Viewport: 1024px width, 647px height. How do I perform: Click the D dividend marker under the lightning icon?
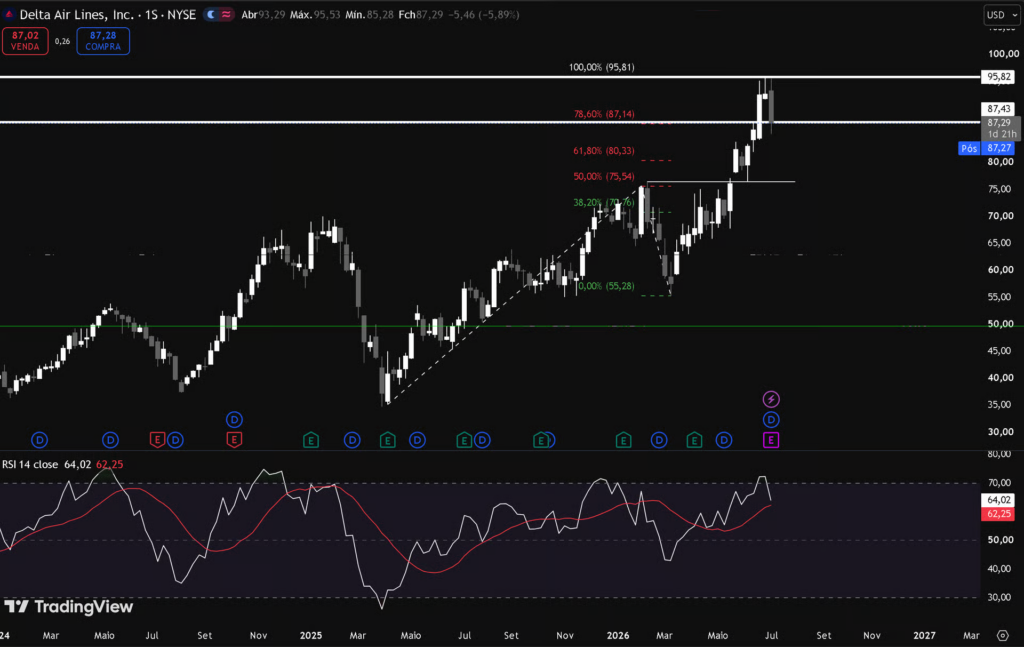tap(771, 419)
